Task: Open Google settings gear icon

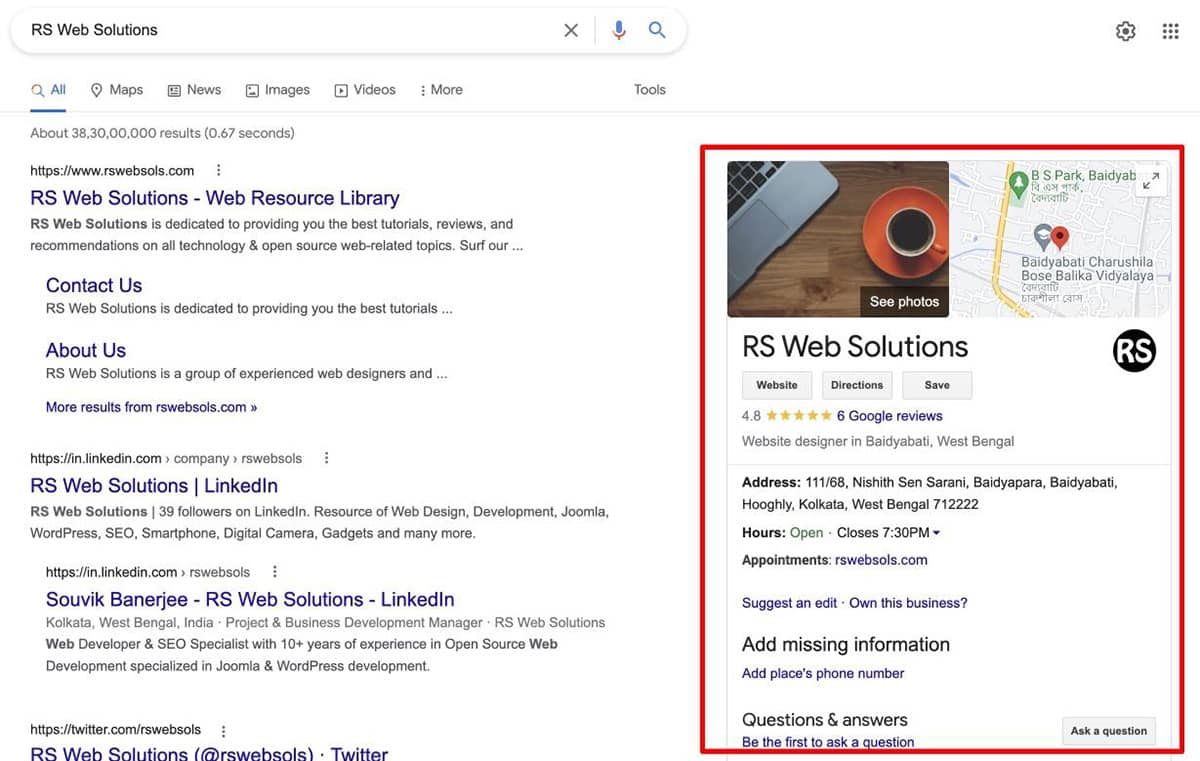Action: pyautogui.click(x=1126, y=31)
